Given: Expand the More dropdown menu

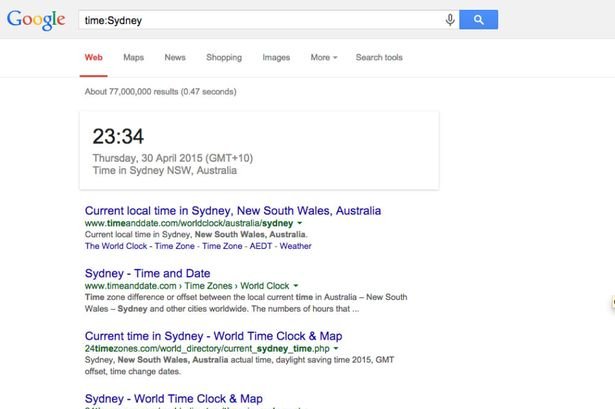Looking at the screenshot, I should (324, 58).
